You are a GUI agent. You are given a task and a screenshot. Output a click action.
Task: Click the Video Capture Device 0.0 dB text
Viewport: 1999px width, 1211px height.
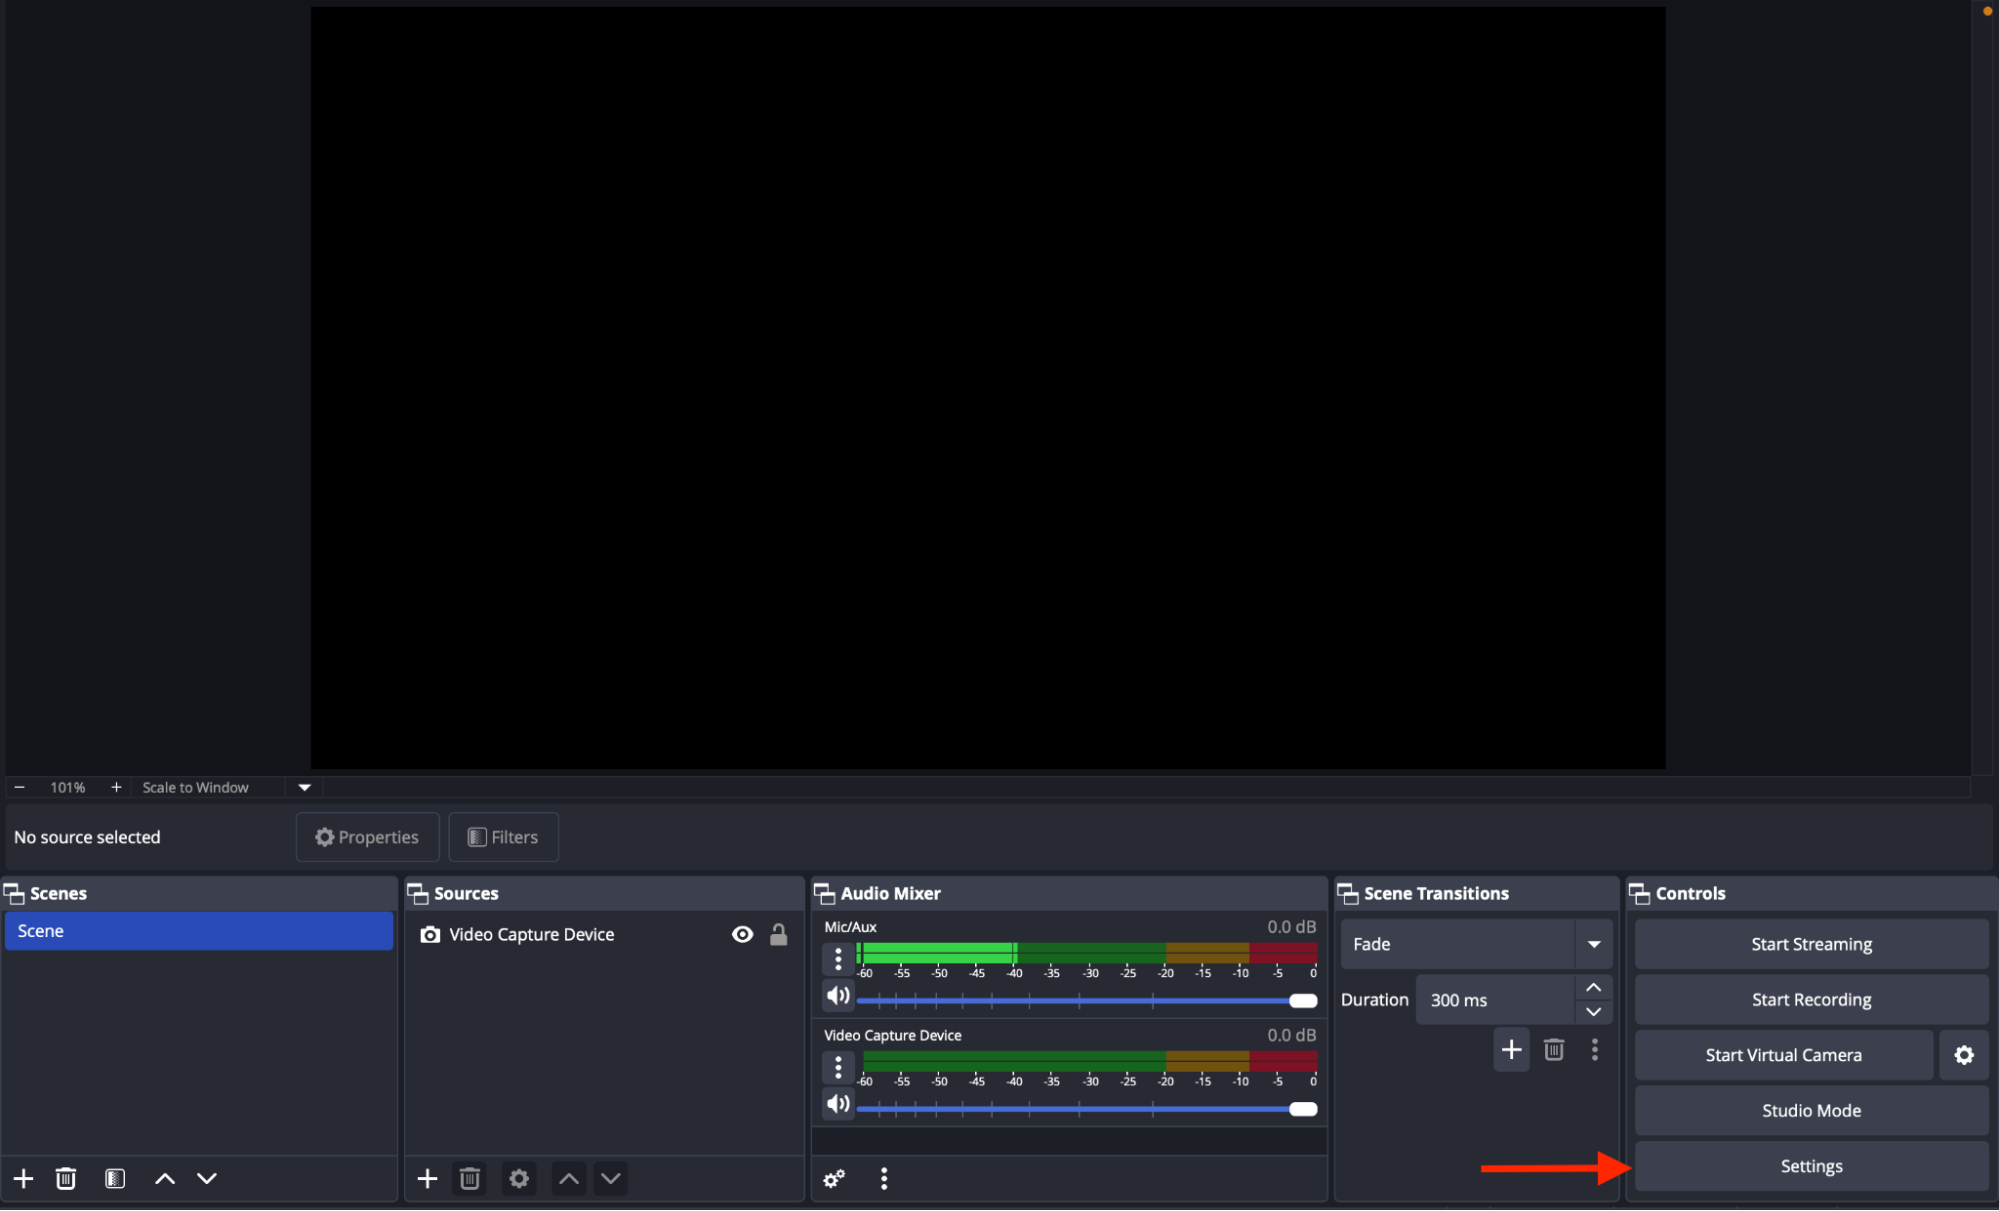[x=1292, y=1035]
